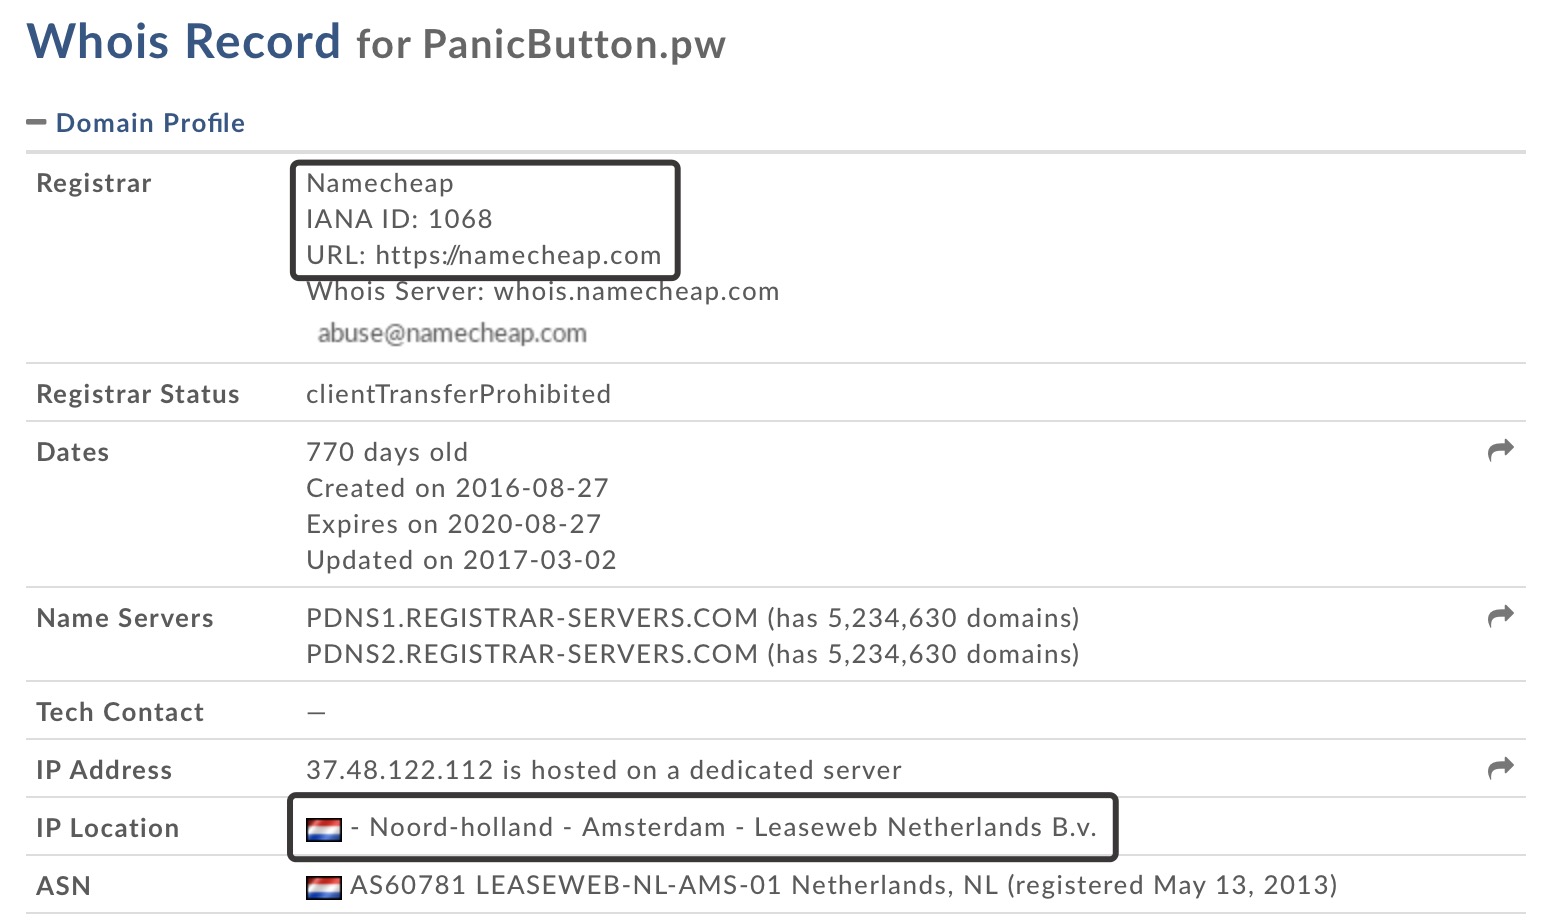Click the share arrow in Dates row
This screenshot has width=1548, height=924.
point(1500,451)
